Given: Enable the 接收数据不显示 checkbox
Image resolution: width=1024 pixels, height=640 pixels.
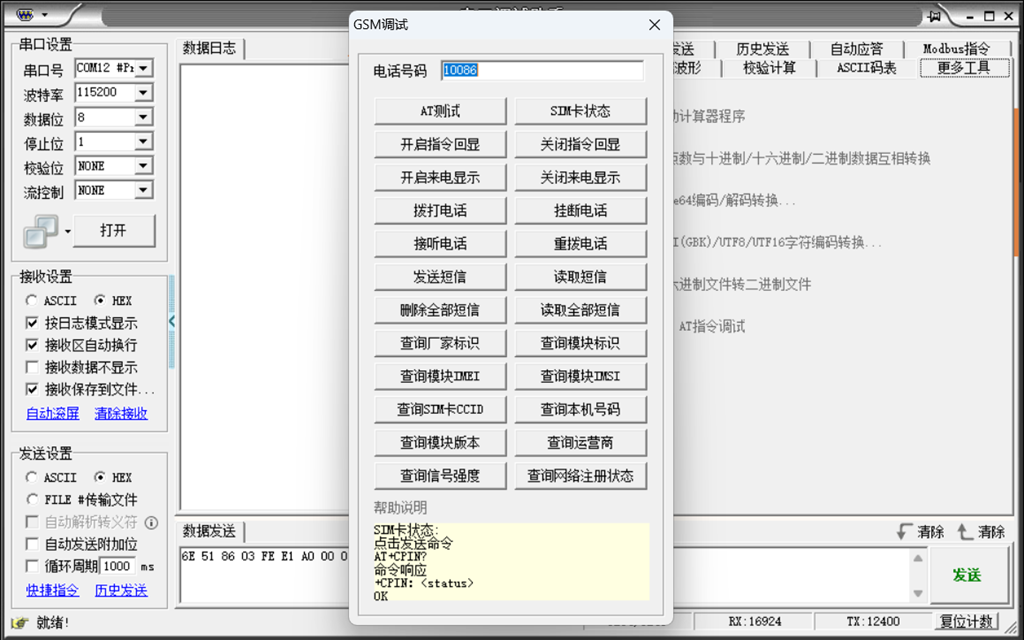Looking at the screenshot, I should (32, 368).
